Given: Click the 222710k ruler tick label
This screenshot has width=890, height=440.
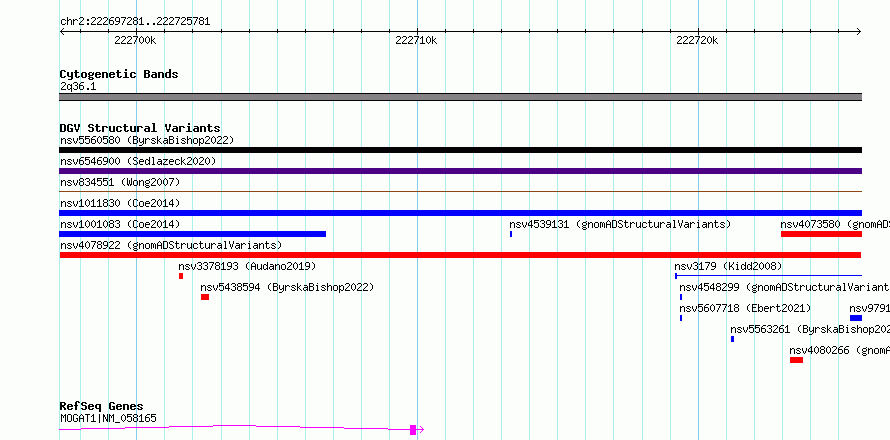Looking at the screenshot, I should [x=416, y=40].
